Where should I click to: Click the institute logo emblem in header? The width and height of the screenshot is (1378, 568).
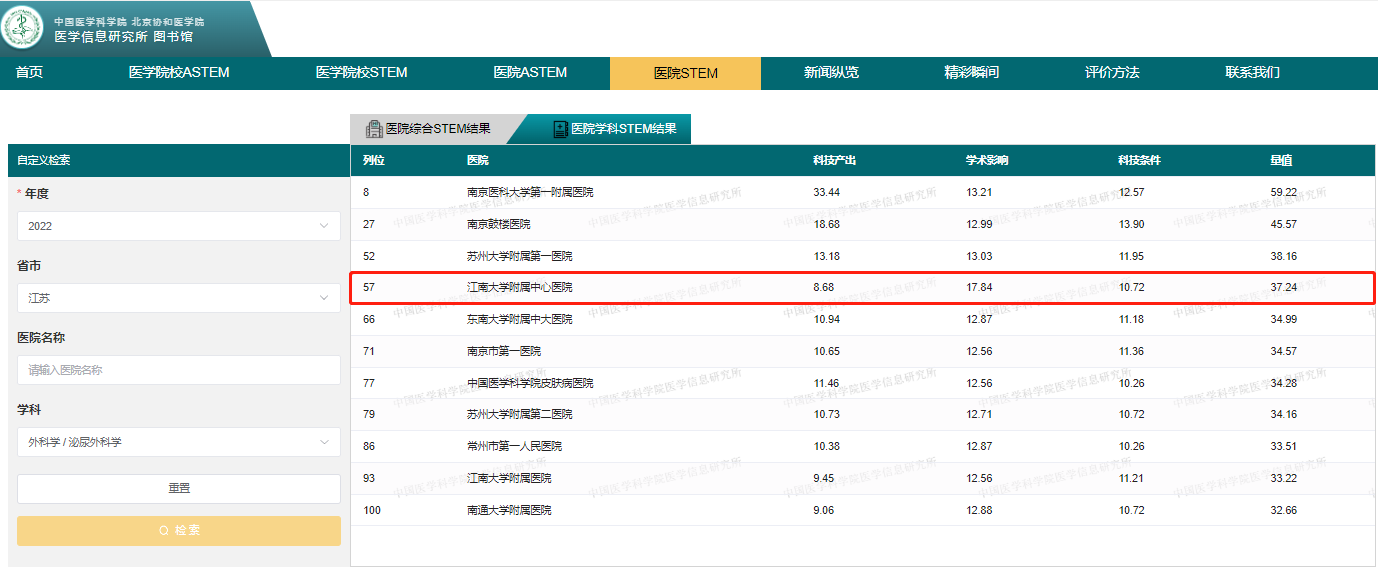pos(23,27)
